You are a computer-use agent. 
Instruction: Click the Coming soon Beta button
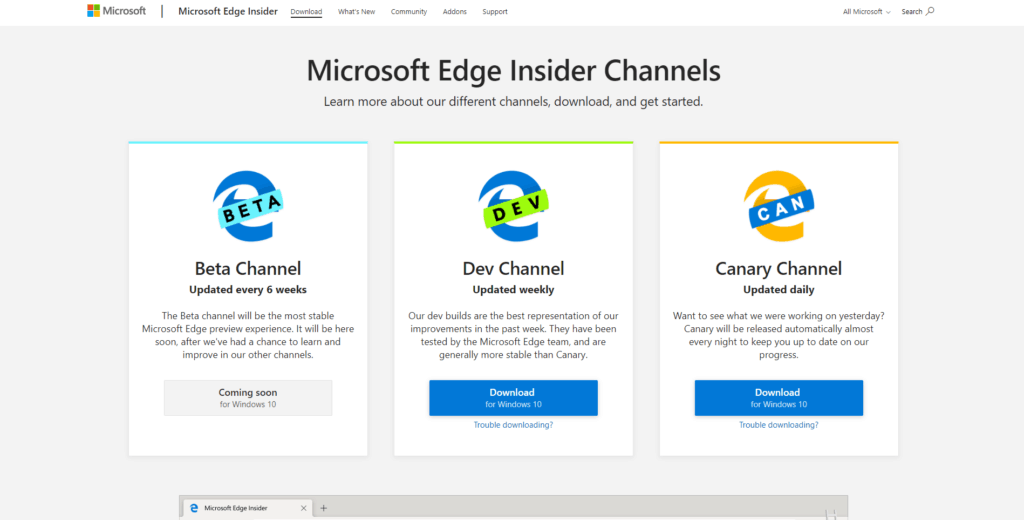248,398
